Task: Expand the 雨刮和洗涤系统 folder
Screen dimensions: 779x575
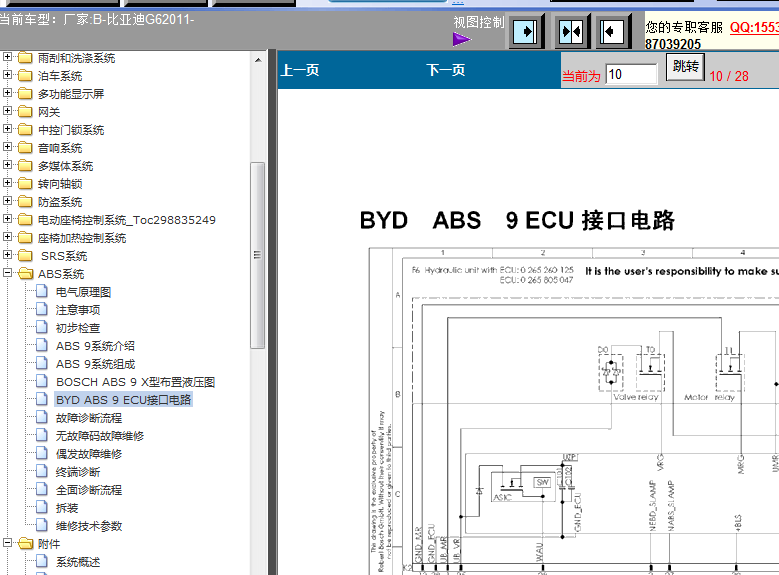Action: click(7, 57)
